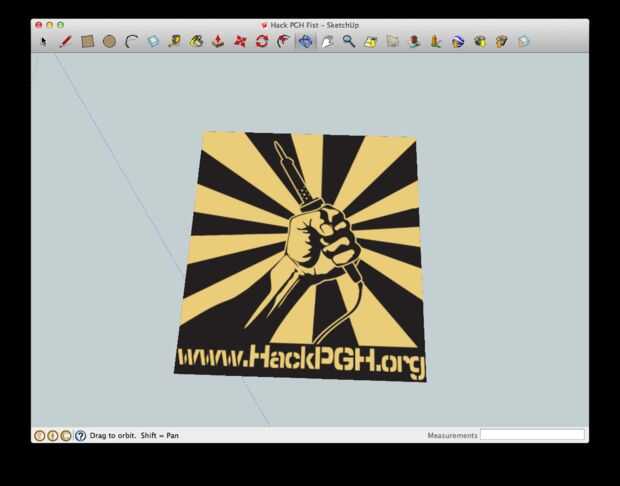Activate the Push/Pull tool

point(218,41)
